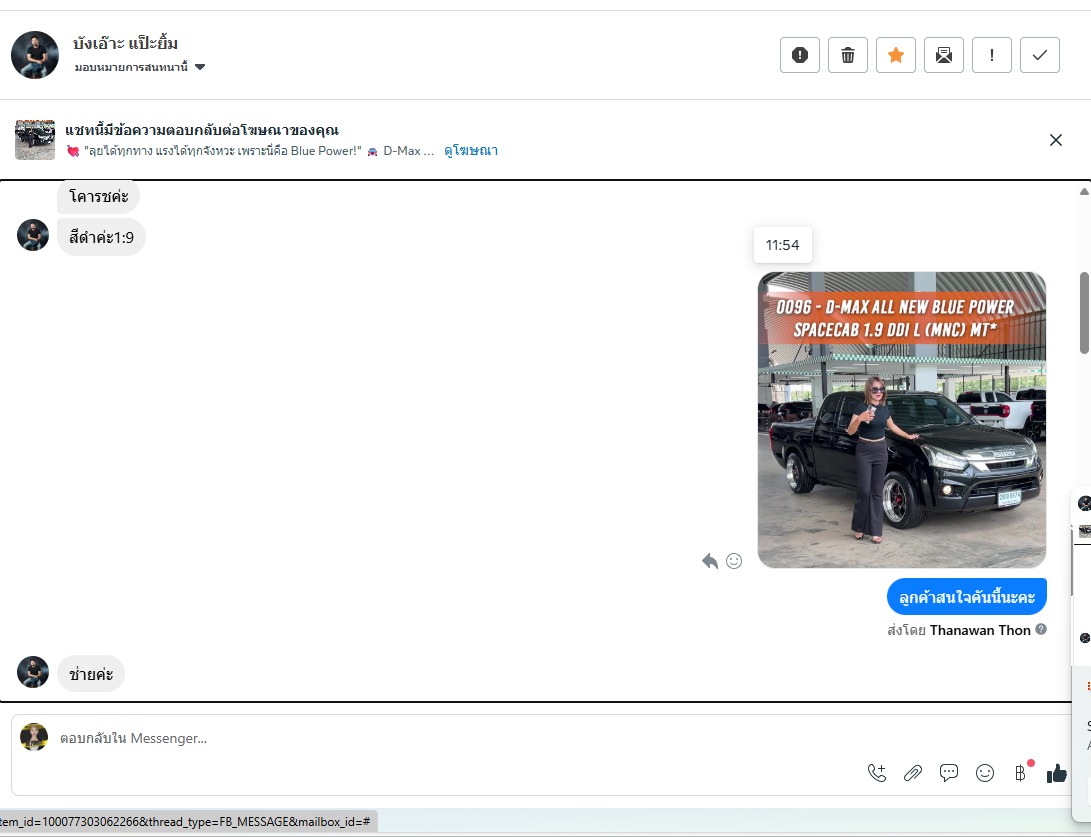Open the assign conversation dropdown arrow
This screenshot has width=1091, height=837.
200,67
